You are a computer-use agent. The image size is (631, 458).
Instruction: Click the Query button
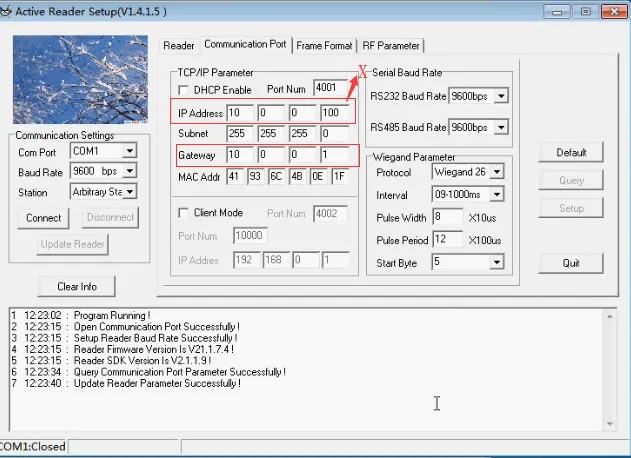pyautogui.click(x=571, y=180)
